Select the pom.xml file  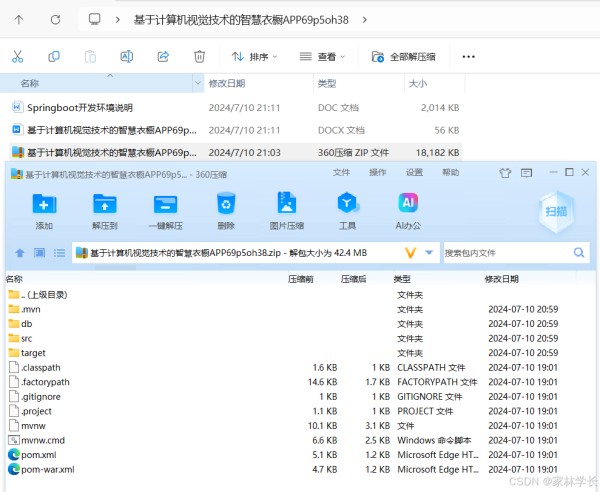pyautogui.click(x=33, y=455)
